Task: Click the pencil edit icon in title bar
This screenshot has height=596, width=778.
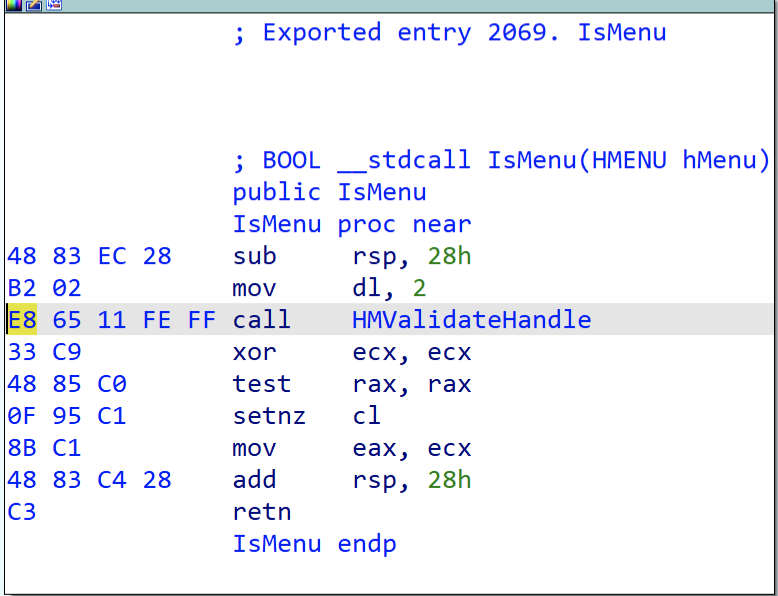Action: [x=33, y=5]
